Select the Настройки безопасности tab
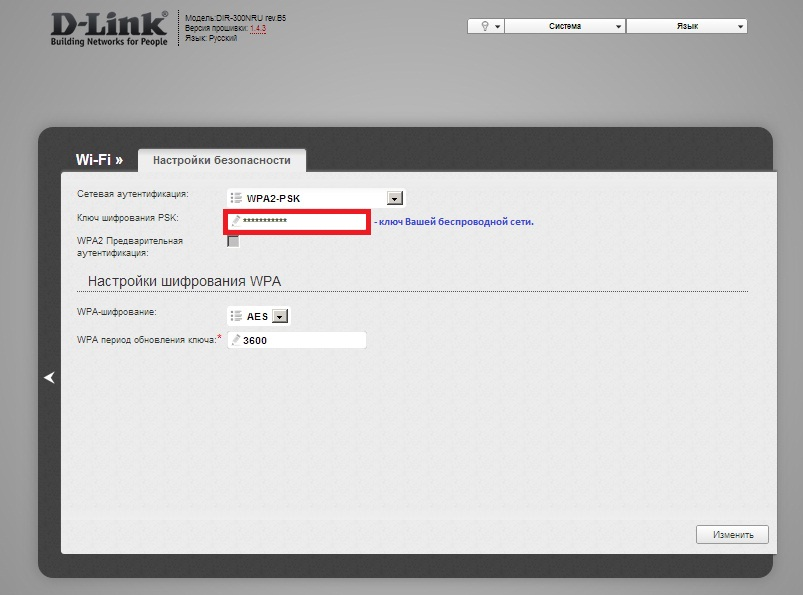 click(222, 160)
